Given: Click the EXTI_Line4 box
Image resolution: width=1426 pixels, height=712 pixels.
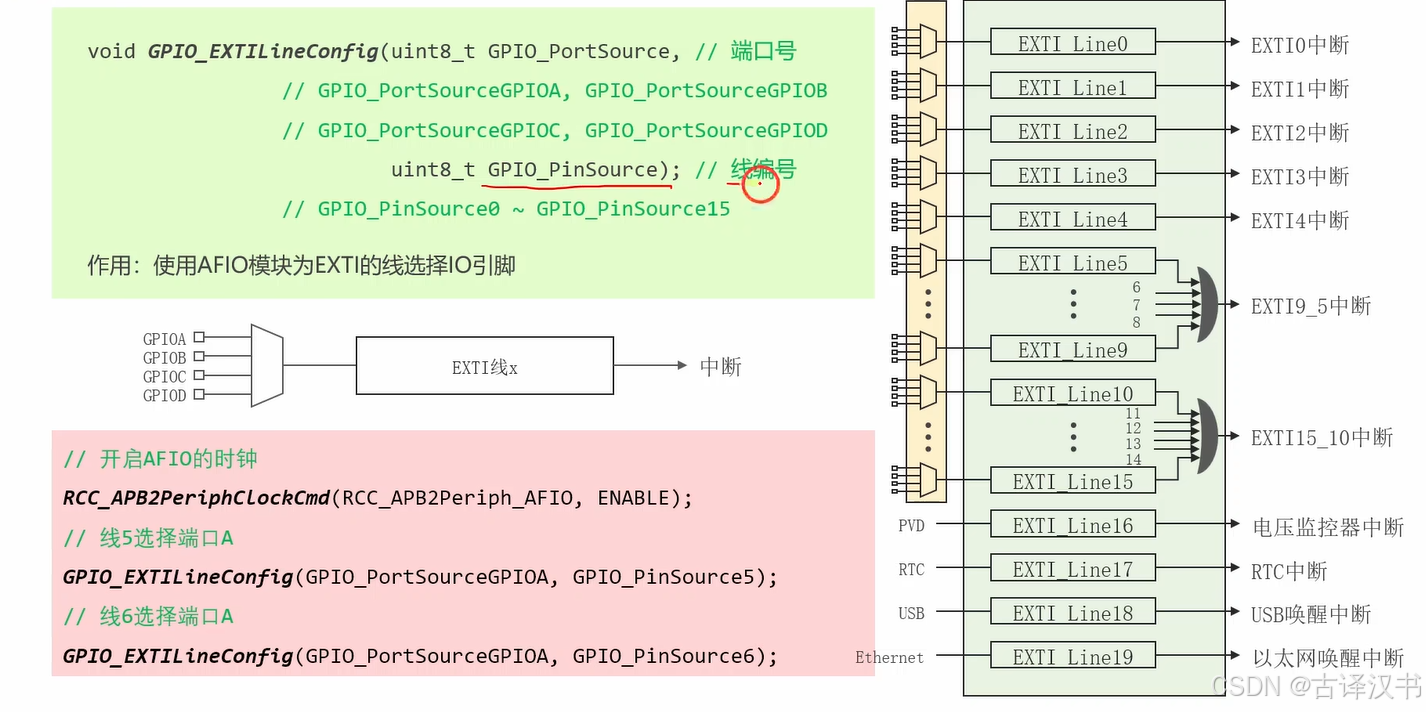Looking at the screenshot, I should click(1073, 218).
